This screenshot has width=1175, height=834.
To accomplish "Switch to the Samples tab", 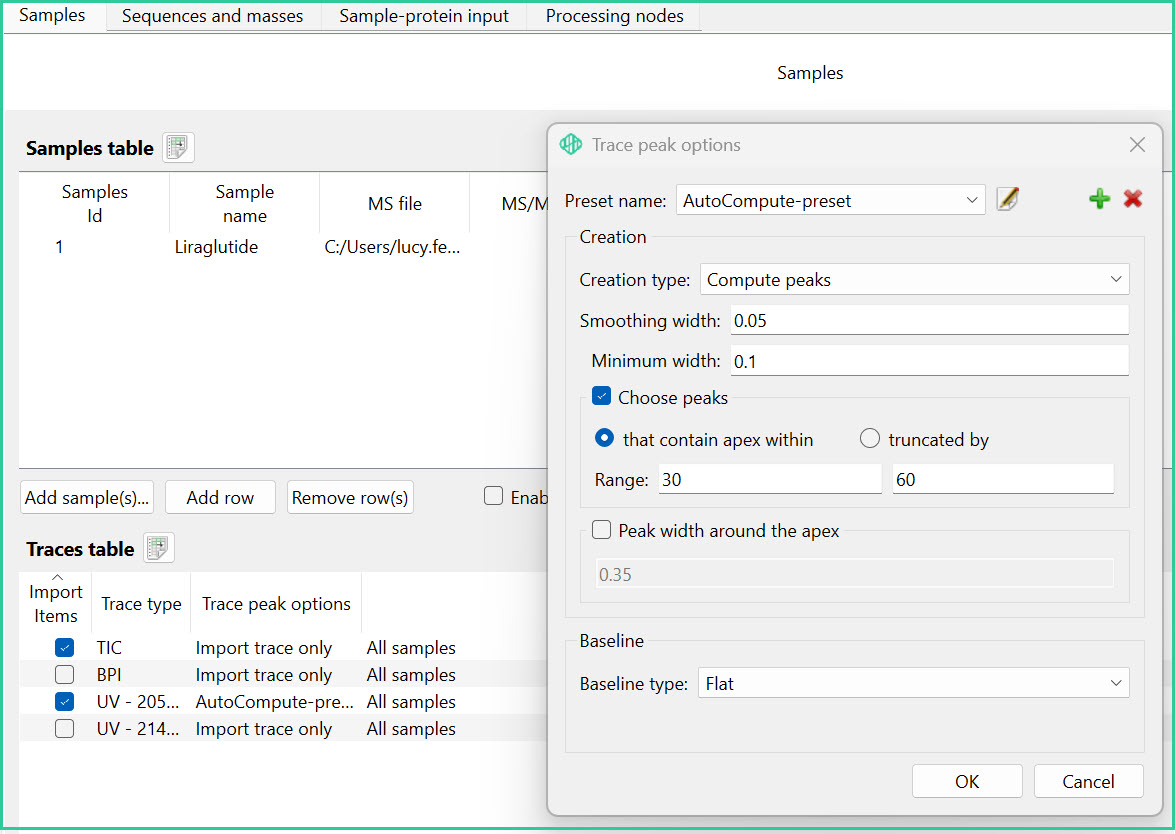I will coord(52,16).
